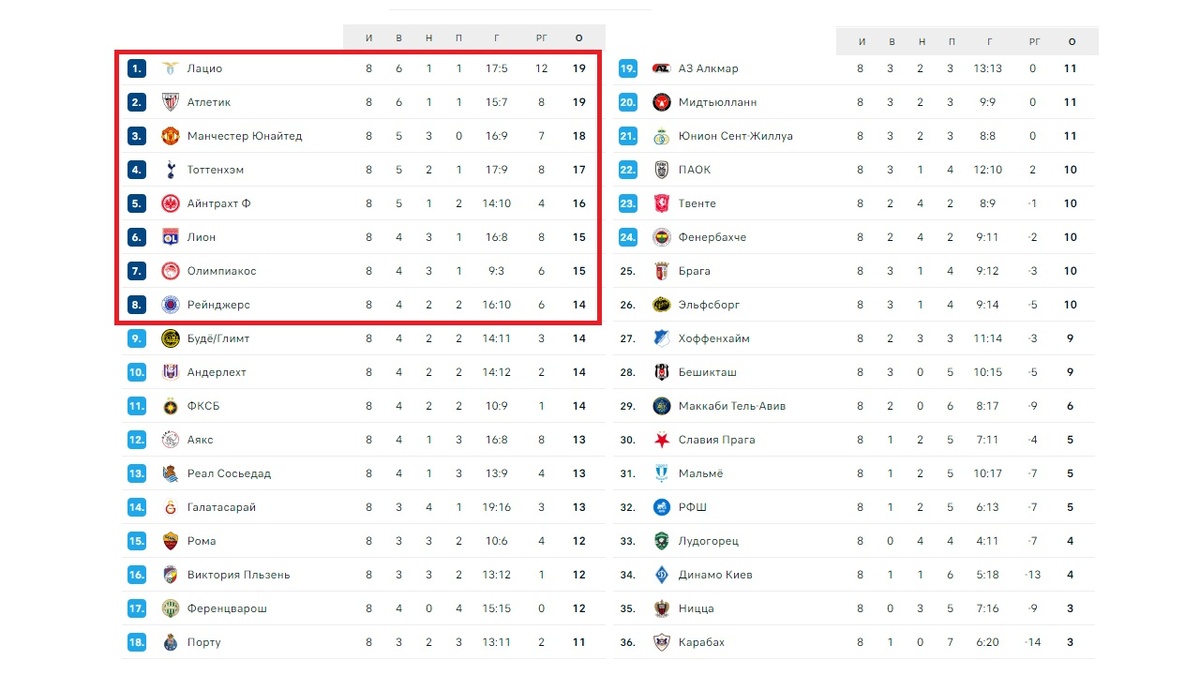Click the AZ Alkmaar crest icon
This screenshot has height=675, width=1200.
pyautogui.click(x=660, y=68)
